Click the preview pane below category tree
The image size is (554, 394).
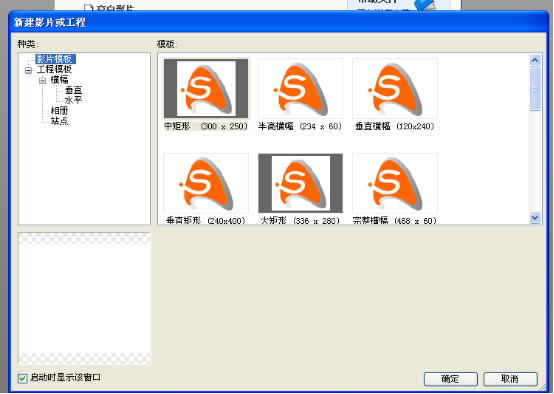pyautogui.click(x=84, y=298)
